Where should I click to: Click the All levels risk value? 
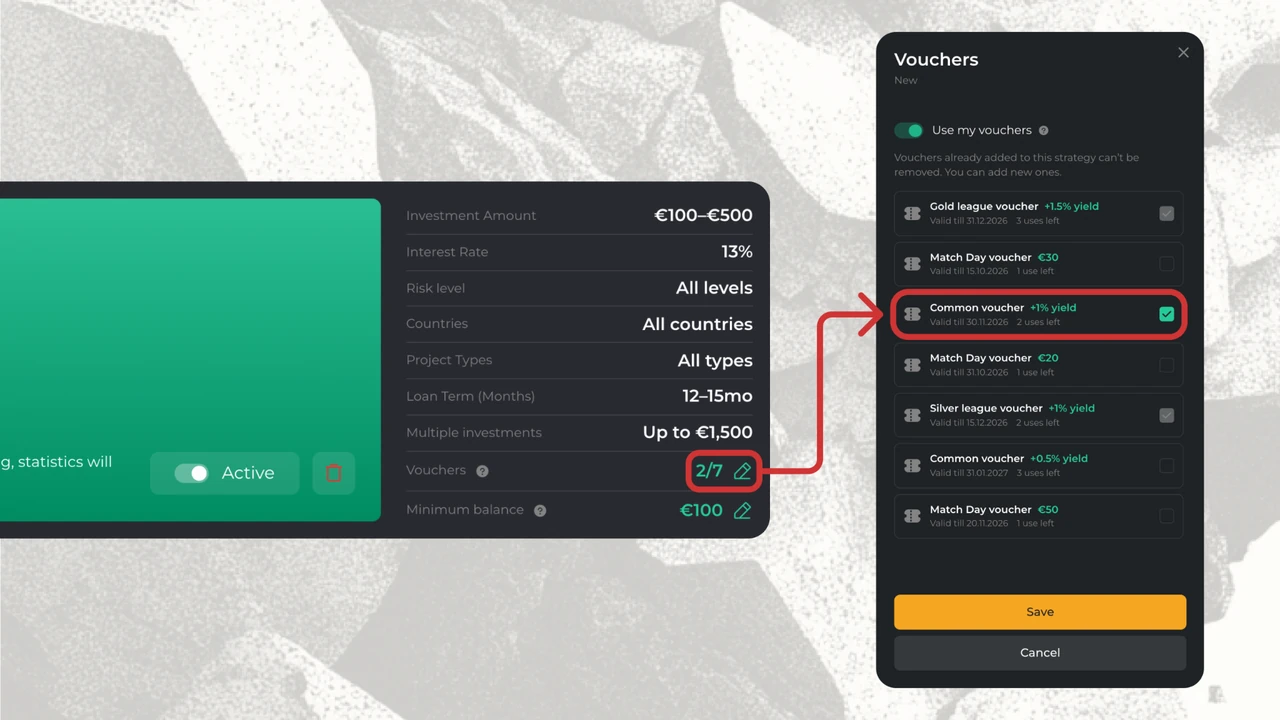point(714,288)
